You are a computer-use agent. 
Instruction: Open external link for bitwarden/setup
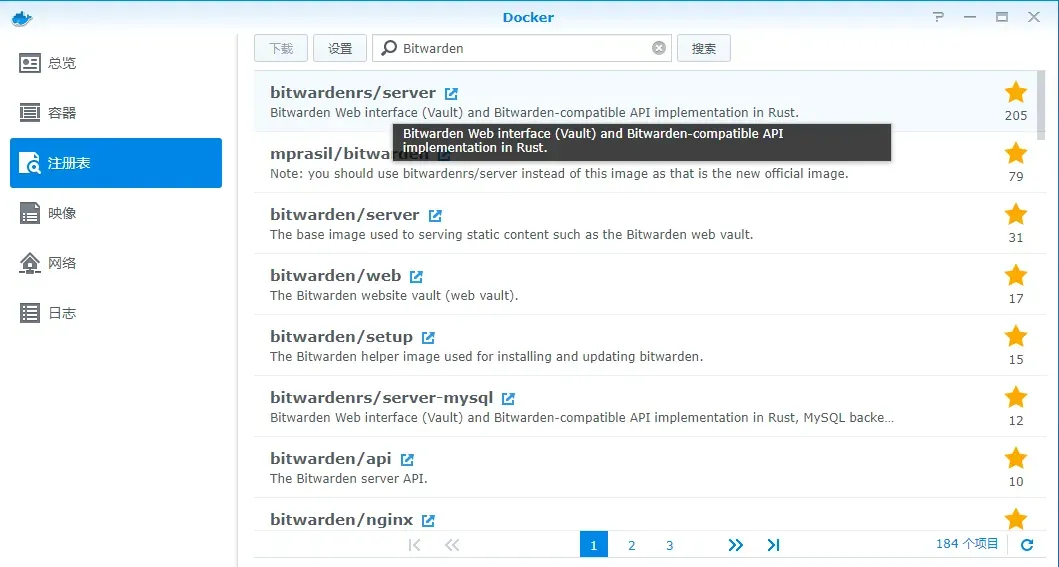click(x=428, y=337)
